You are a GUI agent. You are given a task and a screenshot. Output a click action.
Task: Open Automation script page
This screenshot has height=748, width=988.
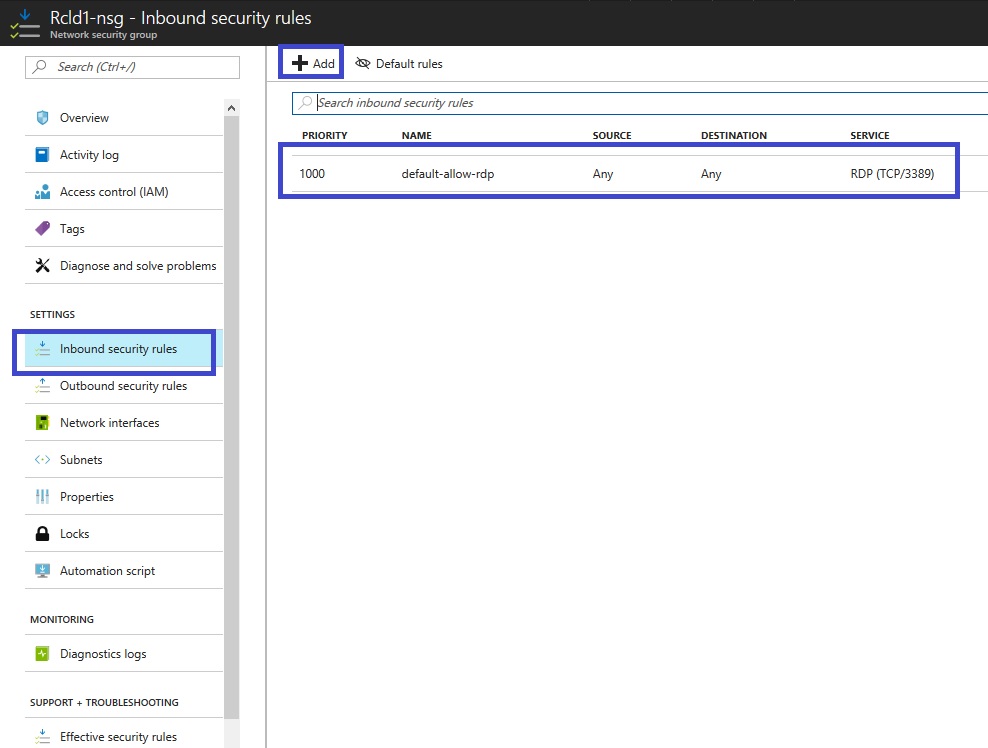107,571
